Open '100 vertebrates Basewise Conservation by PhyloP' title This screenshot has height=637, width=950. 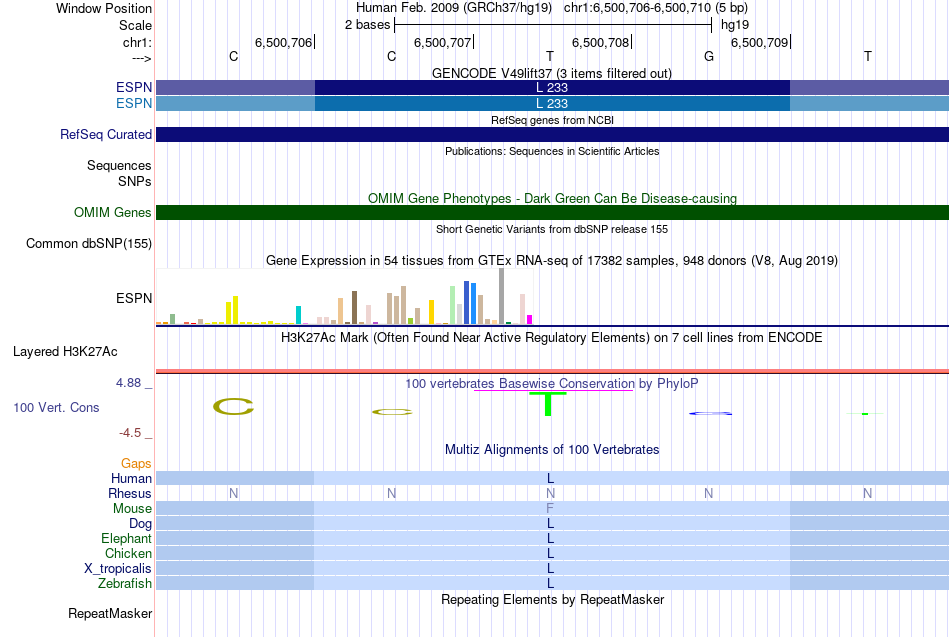(552, 384)
